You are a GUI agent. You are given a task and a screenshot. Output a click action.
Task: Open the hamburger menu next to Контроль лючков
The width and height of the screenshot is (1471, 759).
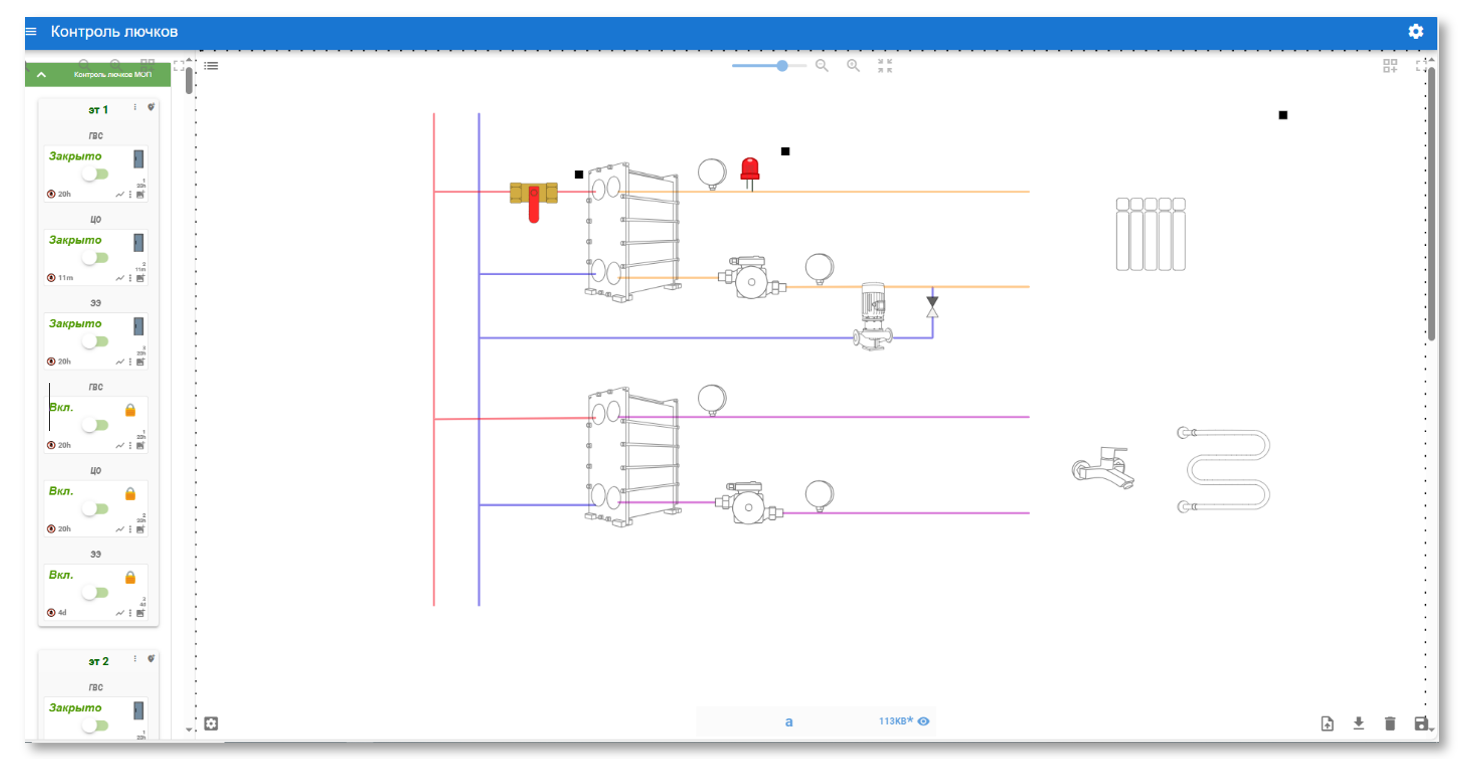pos(31,32)
